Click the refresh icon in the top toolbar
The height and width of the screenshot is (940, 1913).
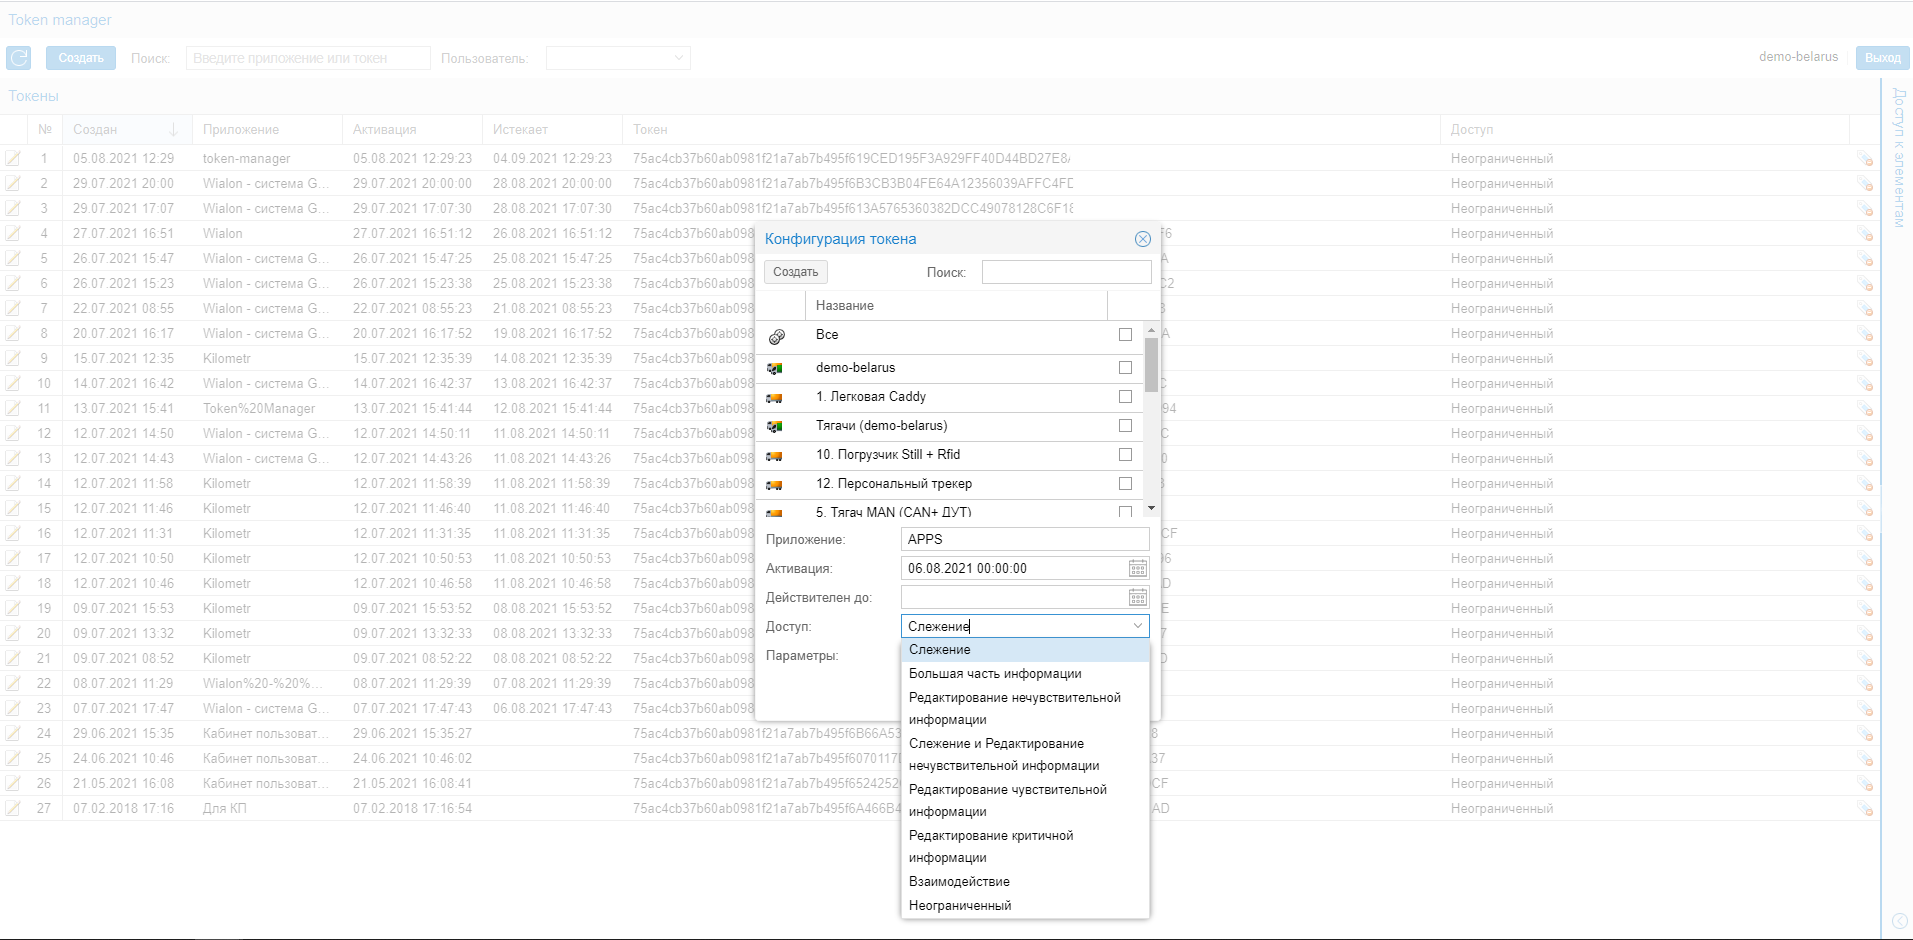[19, 58]
